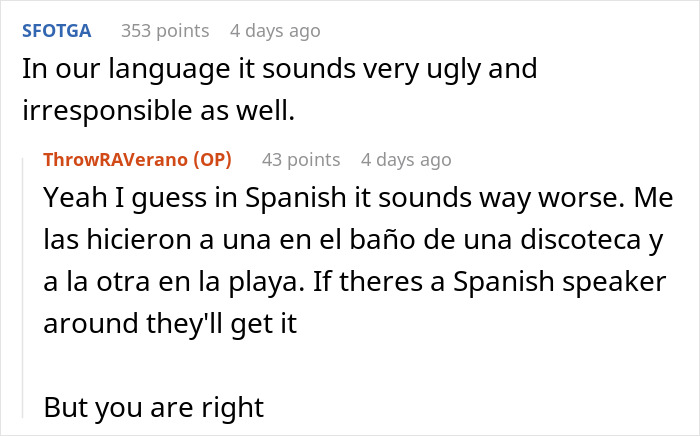Click 'Yeah I guess in Spanish' text
The height and width of the screenshot is (436, 700).
point(195,197)
